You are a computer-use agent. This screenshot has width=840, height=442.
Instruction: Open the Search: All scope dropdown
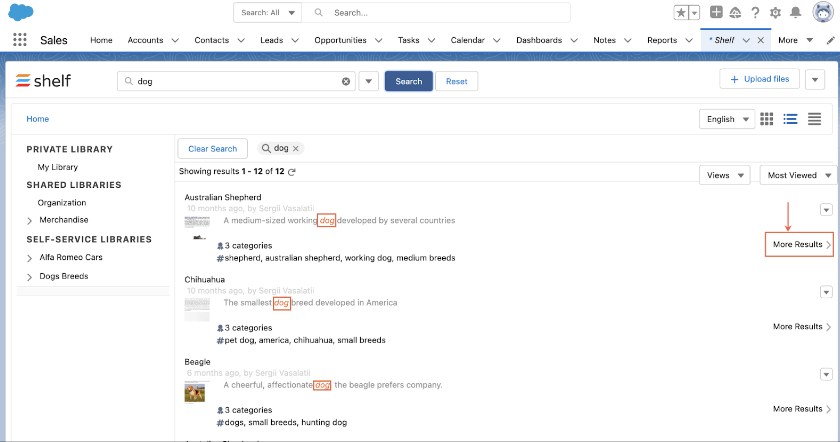click(267, 13)
